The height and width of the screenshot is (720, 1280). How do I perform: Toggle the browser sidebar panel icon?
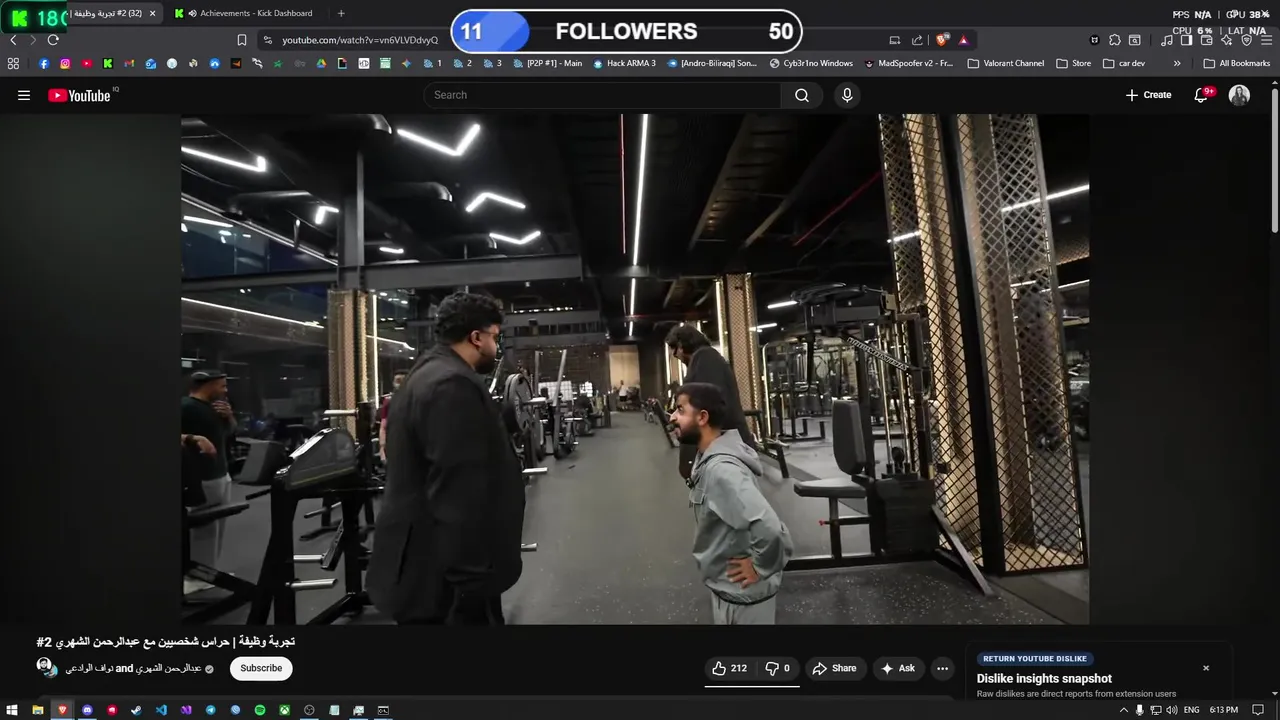coord(1186,40)
